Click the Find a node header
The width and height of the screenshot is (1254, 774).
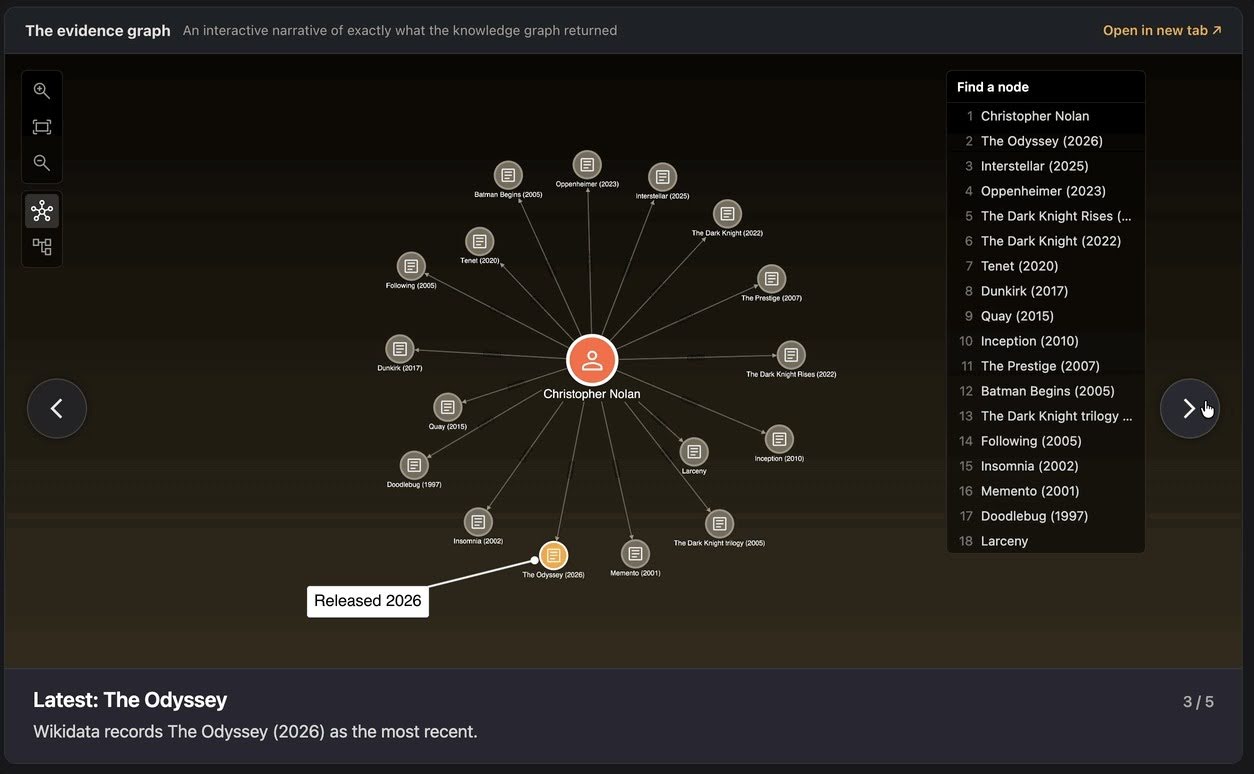pyautogui.click(x=1046, y=87)
